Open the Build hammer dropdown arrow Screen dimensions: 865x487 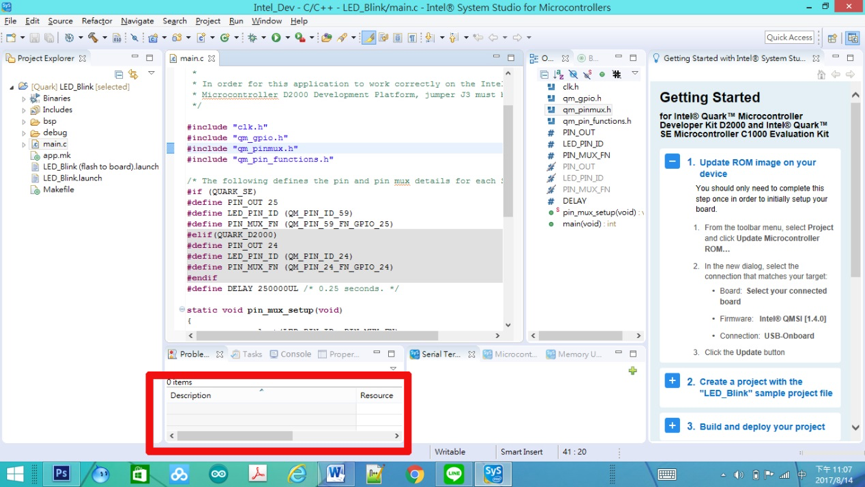(104, 38)
